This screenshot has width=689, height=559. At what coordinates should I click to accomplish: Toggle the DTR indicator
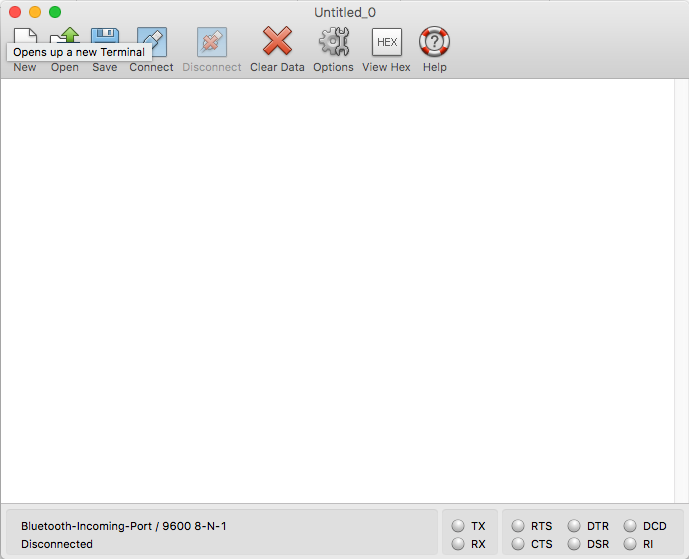point(574,526)
